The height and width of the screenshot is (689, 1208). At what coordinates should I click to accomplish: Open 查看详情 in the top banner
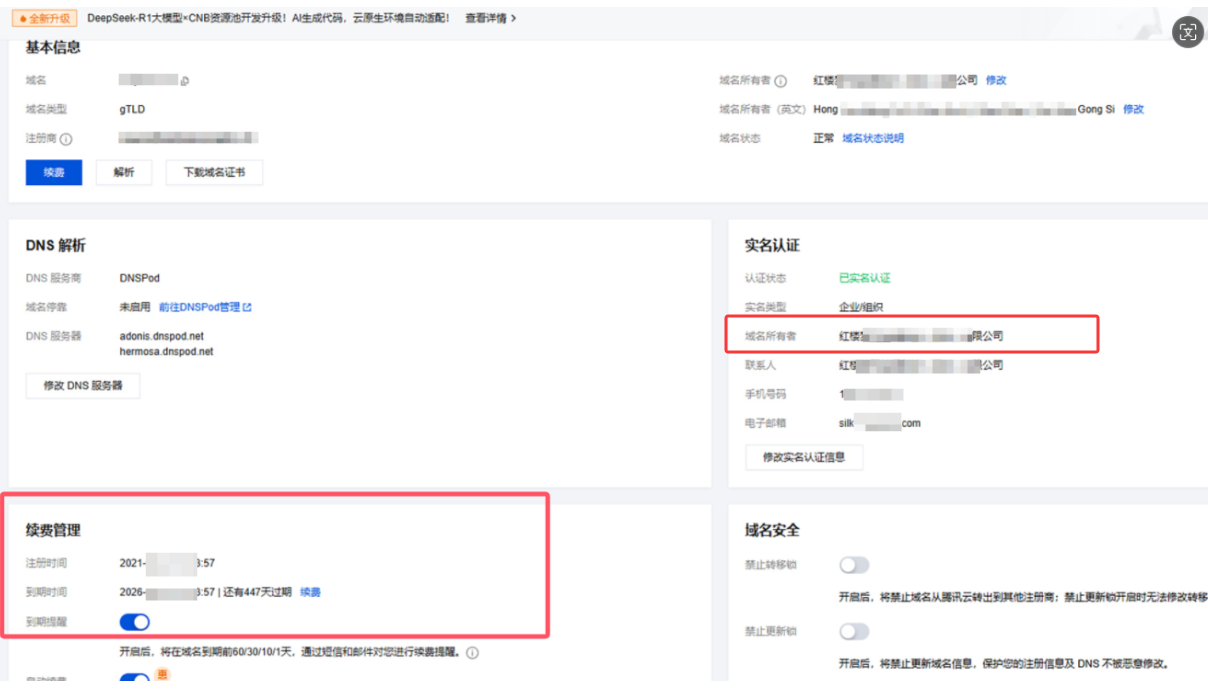click(490, 18)
